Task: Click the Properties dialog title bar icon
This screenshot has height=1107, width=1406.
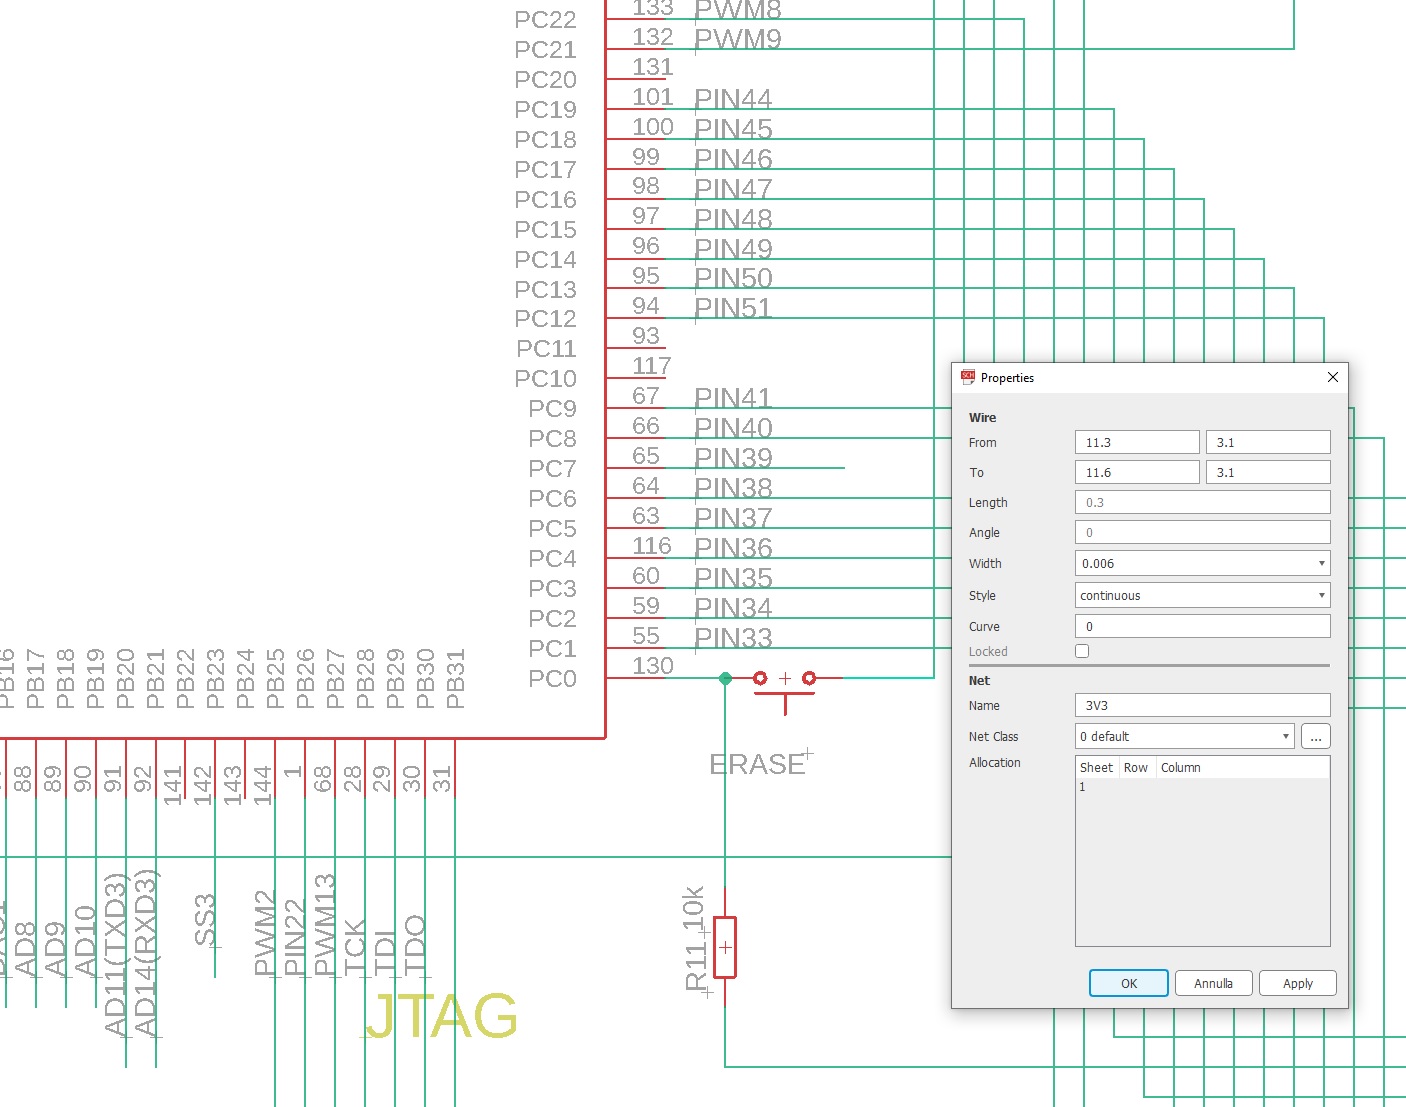Action: (x=966, y=377)
